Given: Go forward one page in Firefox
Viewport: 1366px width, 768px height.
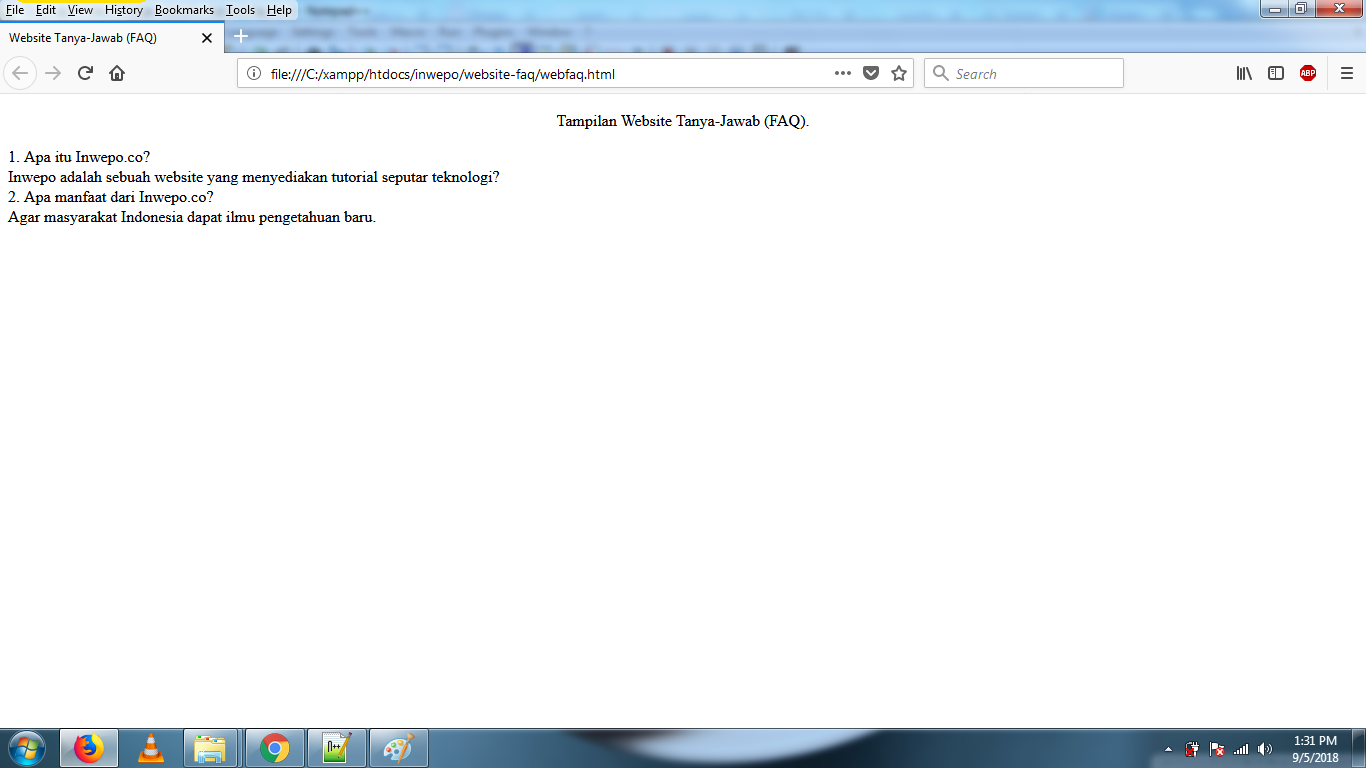Looking at the screenshot, I should click(x=53, y=73).
